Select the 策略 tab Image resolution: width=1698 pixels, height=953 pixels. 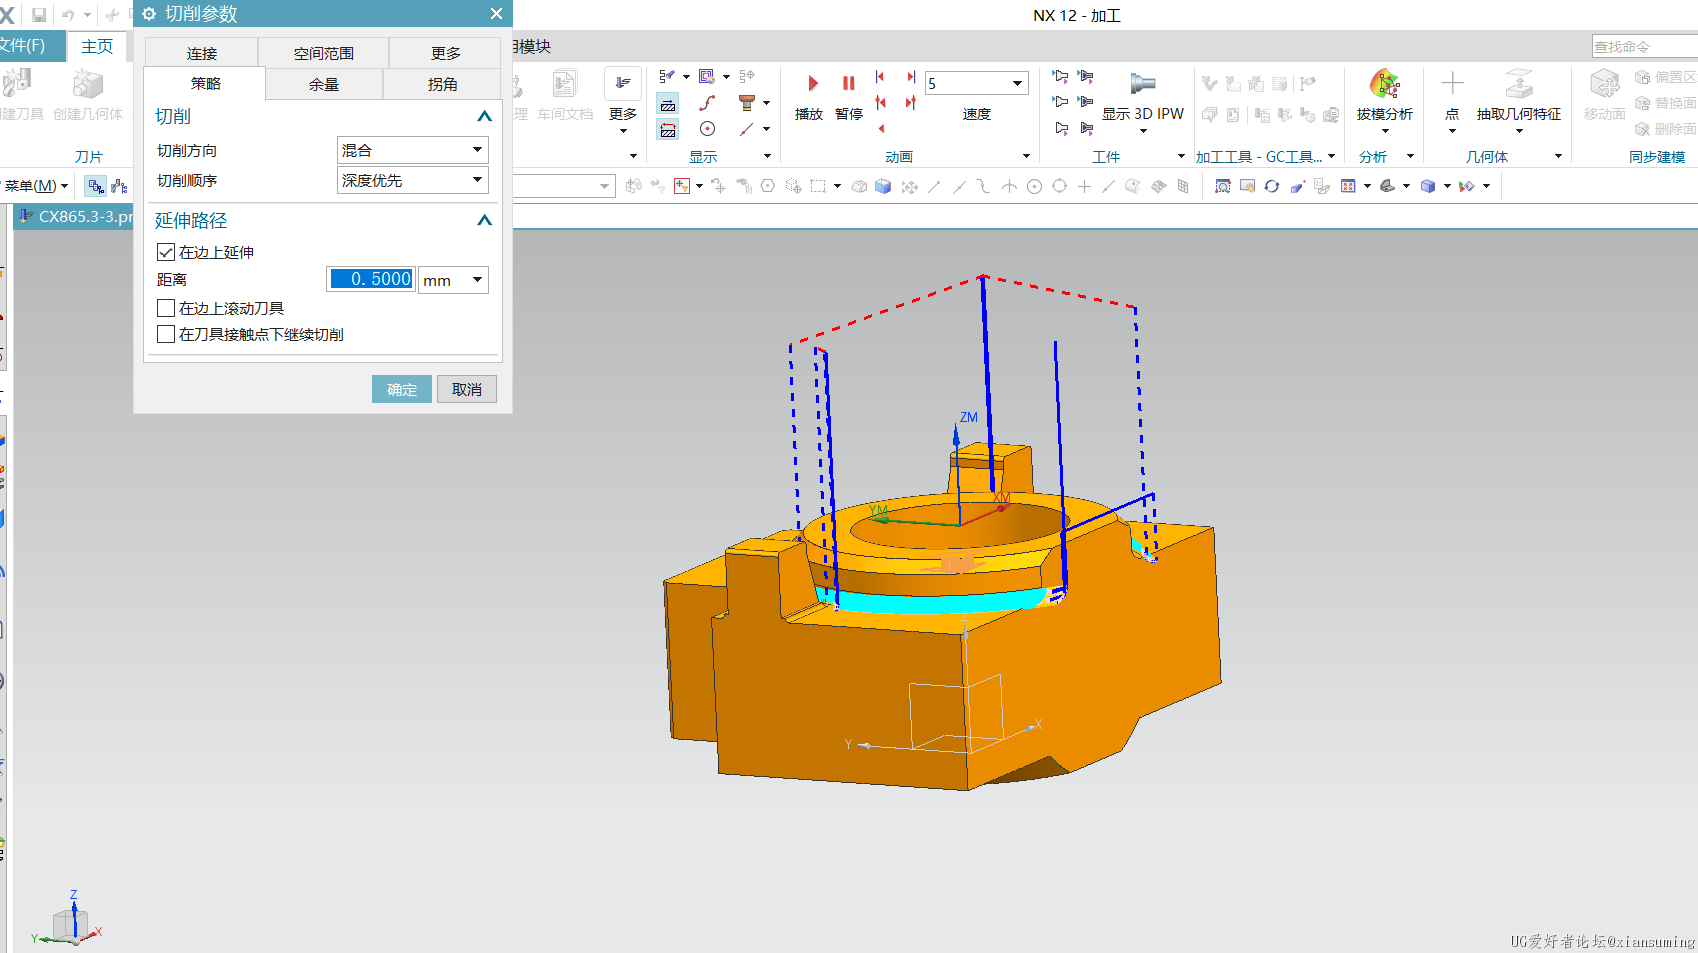pos(205,84)
